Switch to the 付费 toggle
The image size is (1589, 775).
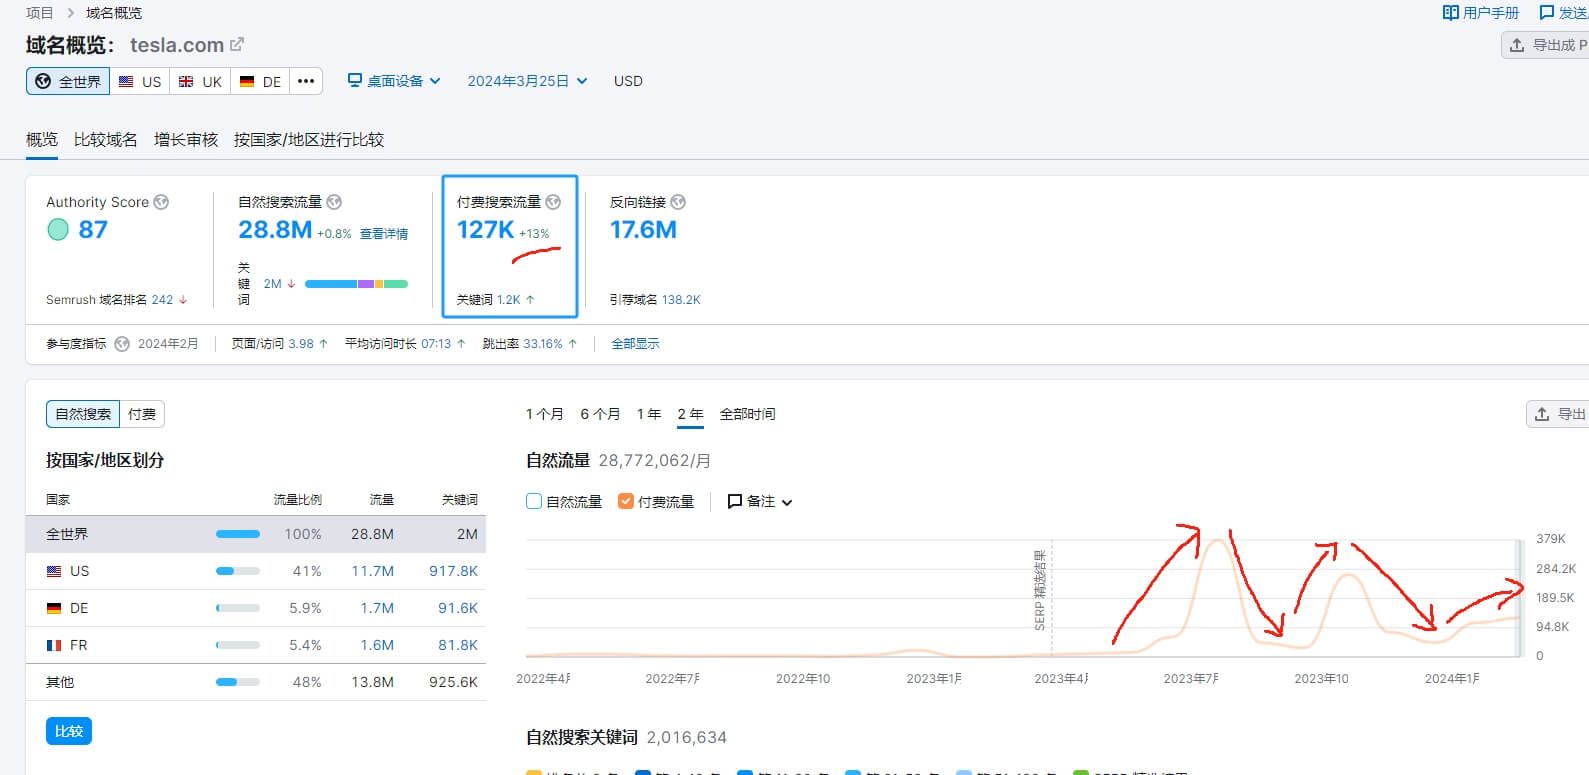point(142,414)
